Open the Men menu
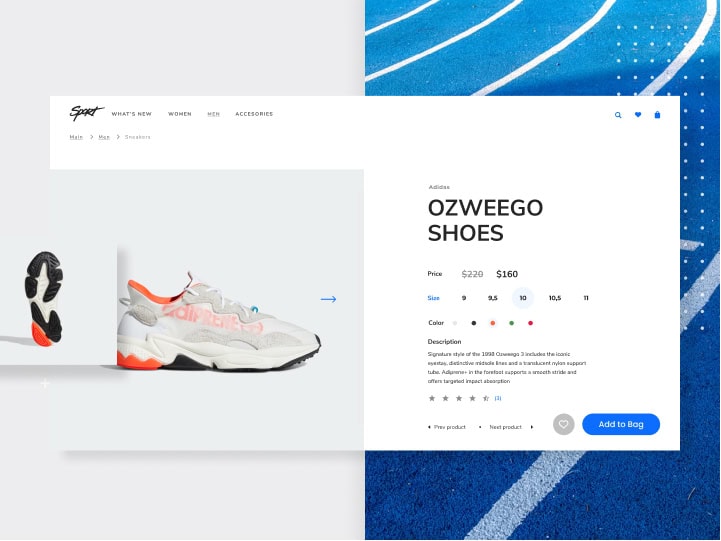The height and width of the screenshot is (541, 721). 213,114
